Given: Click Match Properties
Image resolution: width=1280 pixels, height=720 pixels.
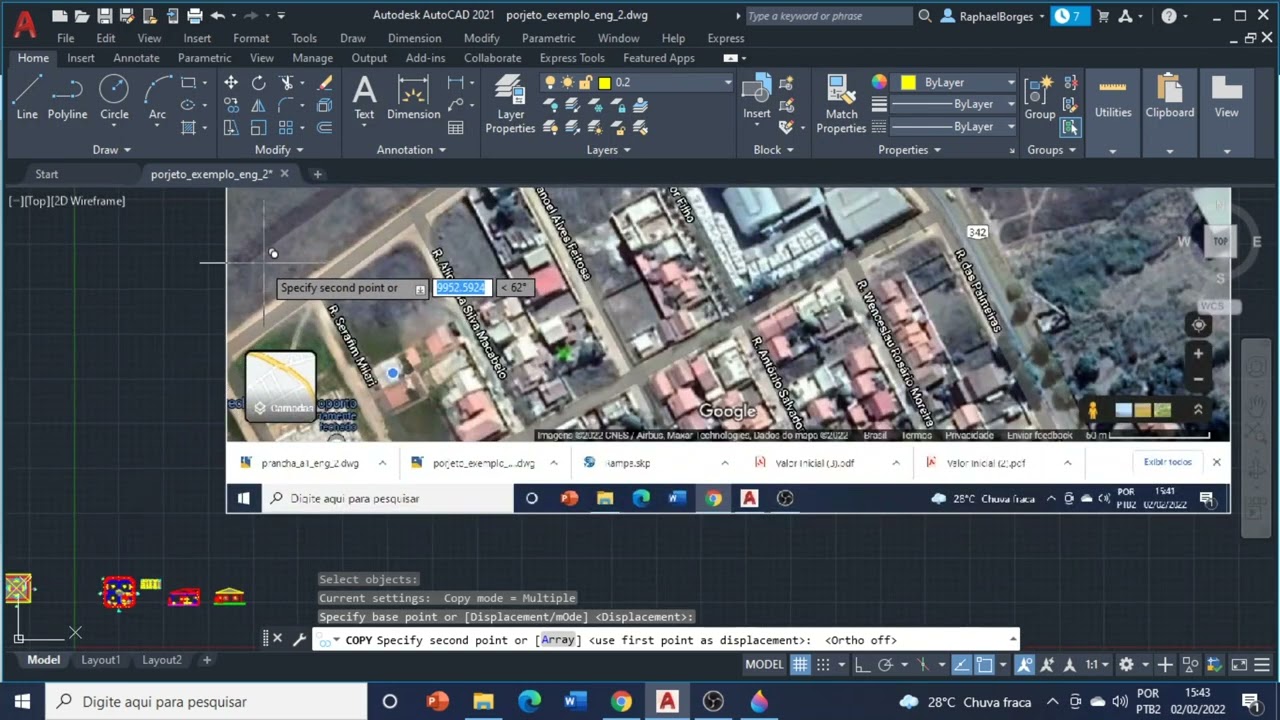Looking at the screenshot, I should (841, 104).
